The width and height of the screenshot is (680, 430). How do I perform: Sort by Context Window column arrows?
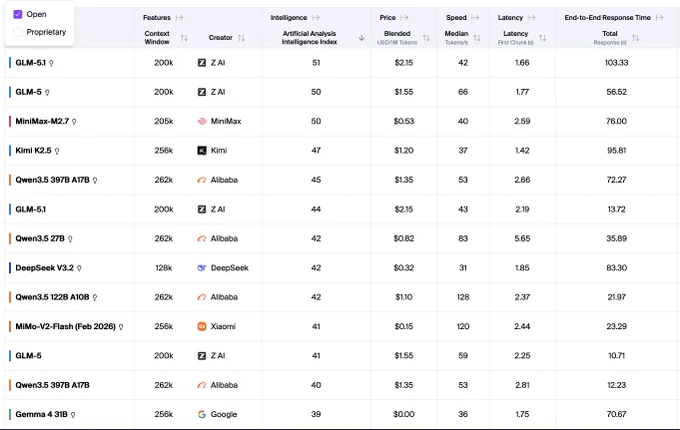click(184, 38)
